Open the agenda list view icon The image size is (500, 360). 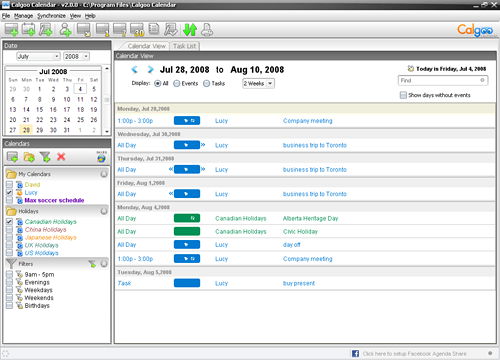point(154,29)
